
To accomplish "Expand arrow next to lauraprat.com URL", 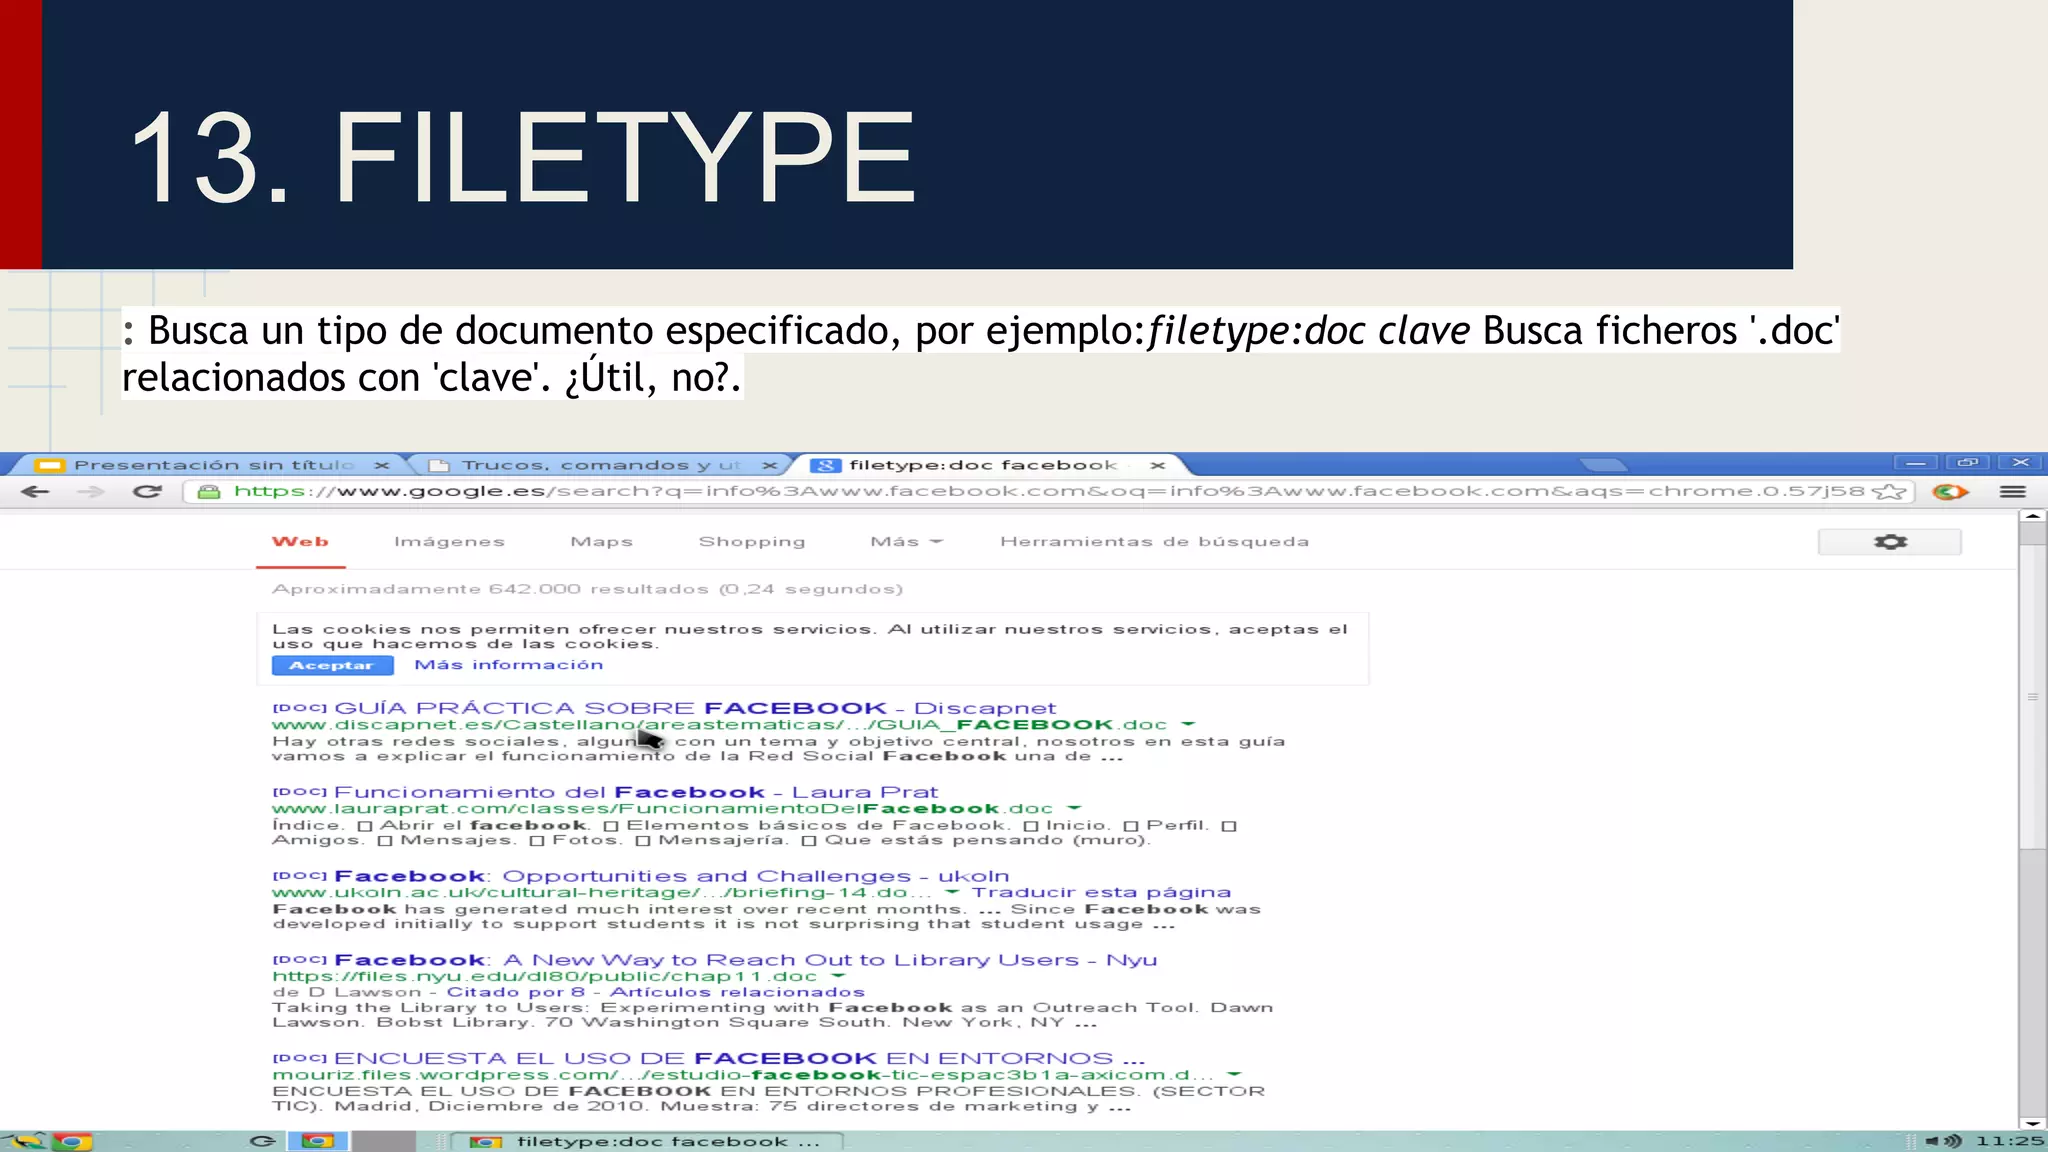I will 1074,808.
